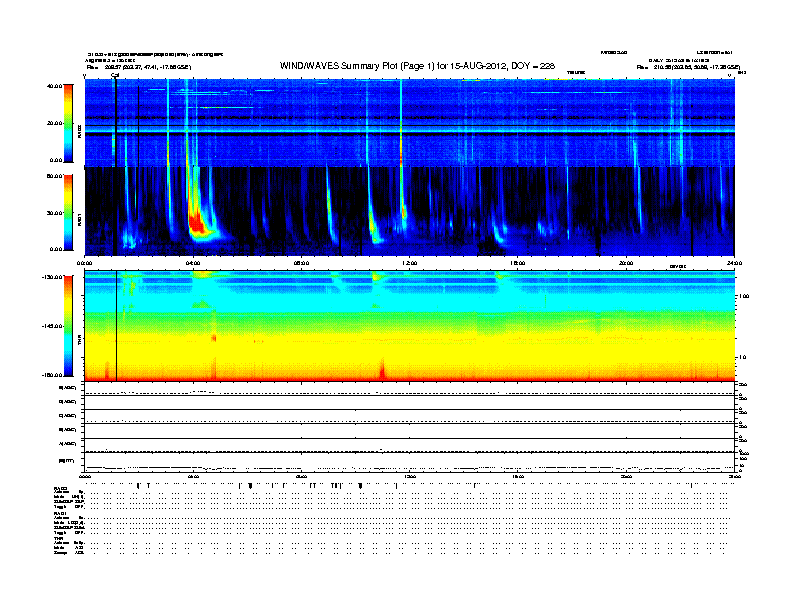Click 20:00 label under the RAD1 spectrogram

626,263
